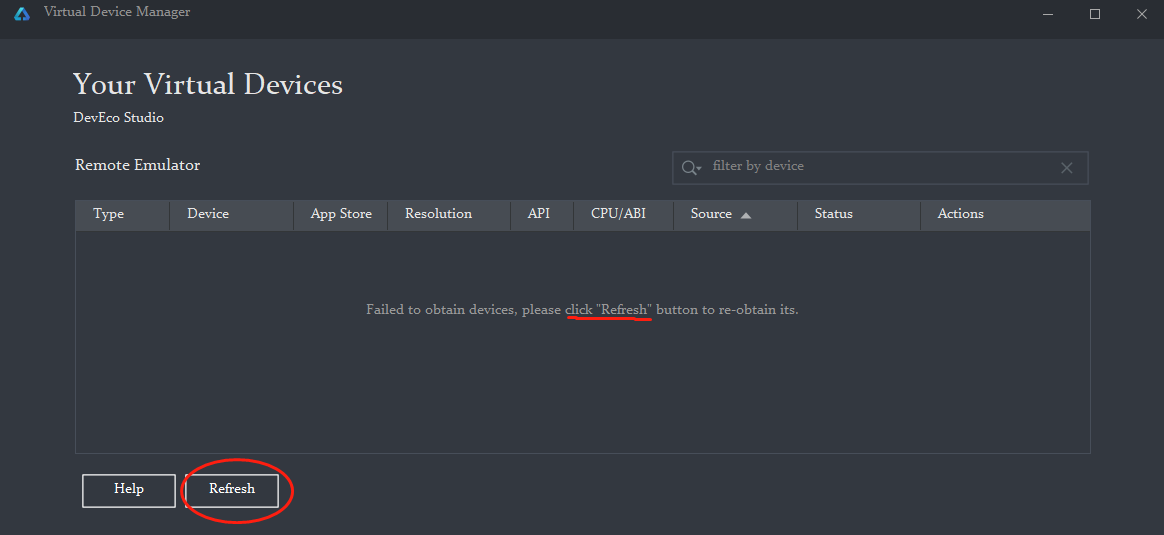Close the Virtual Device Manager window
The width and height of the screenshot is (1164, 535).
(x=1142, y=14)
